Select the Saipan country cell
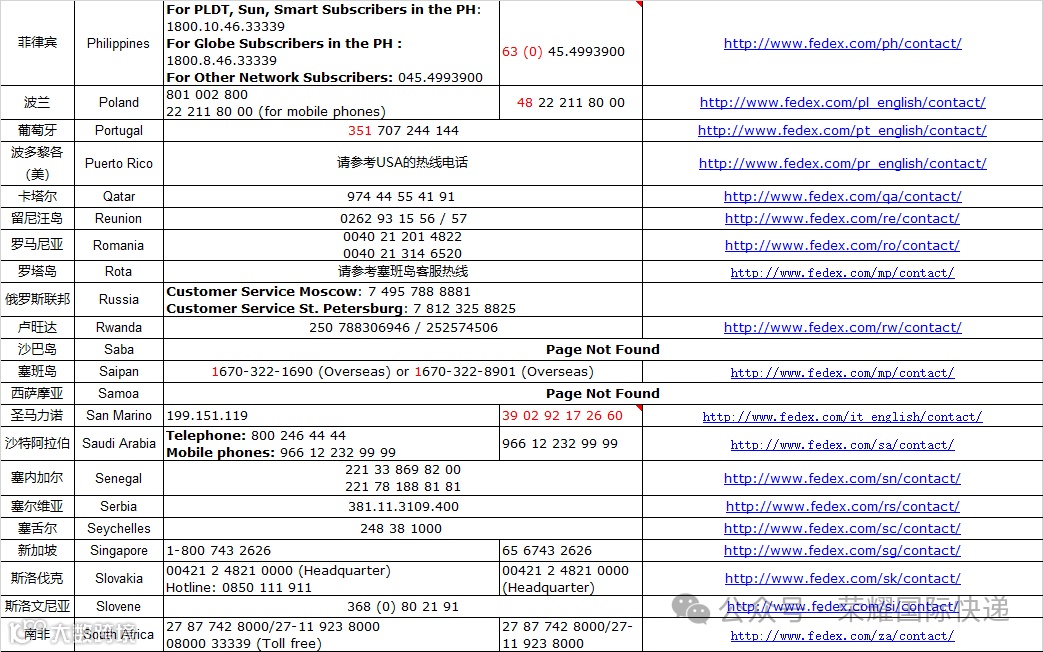 (118, 371)
